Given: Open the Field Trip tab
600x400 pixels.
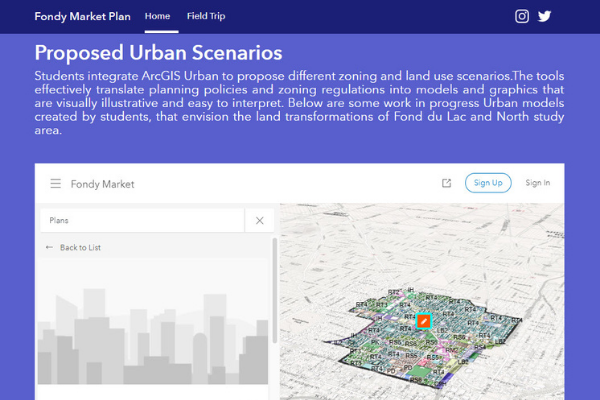Looking at the screenshot, I should [x=205, y=16].
